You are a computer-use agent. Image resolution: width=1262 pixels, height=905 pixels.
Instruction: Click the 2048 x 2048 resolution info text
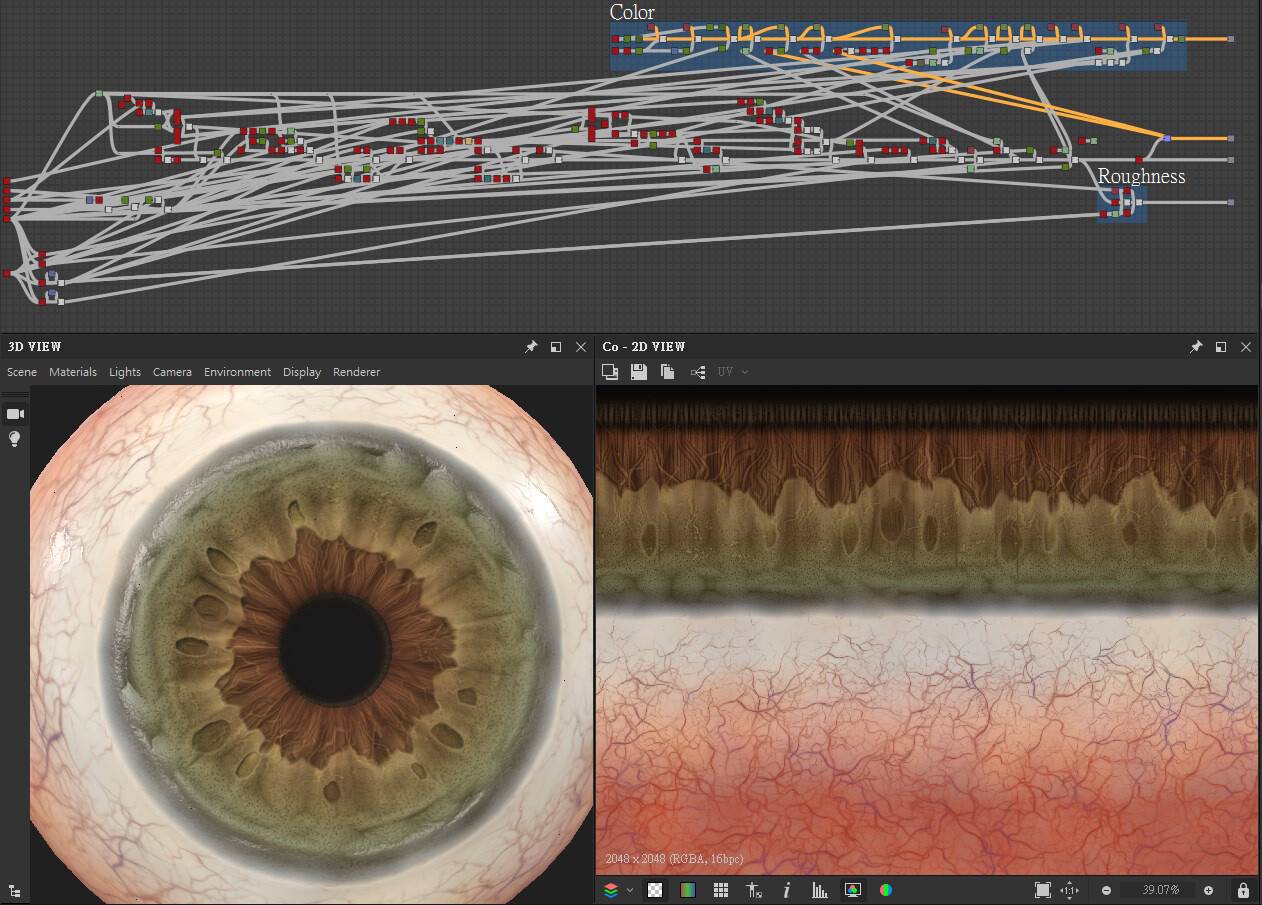(674, 859)
